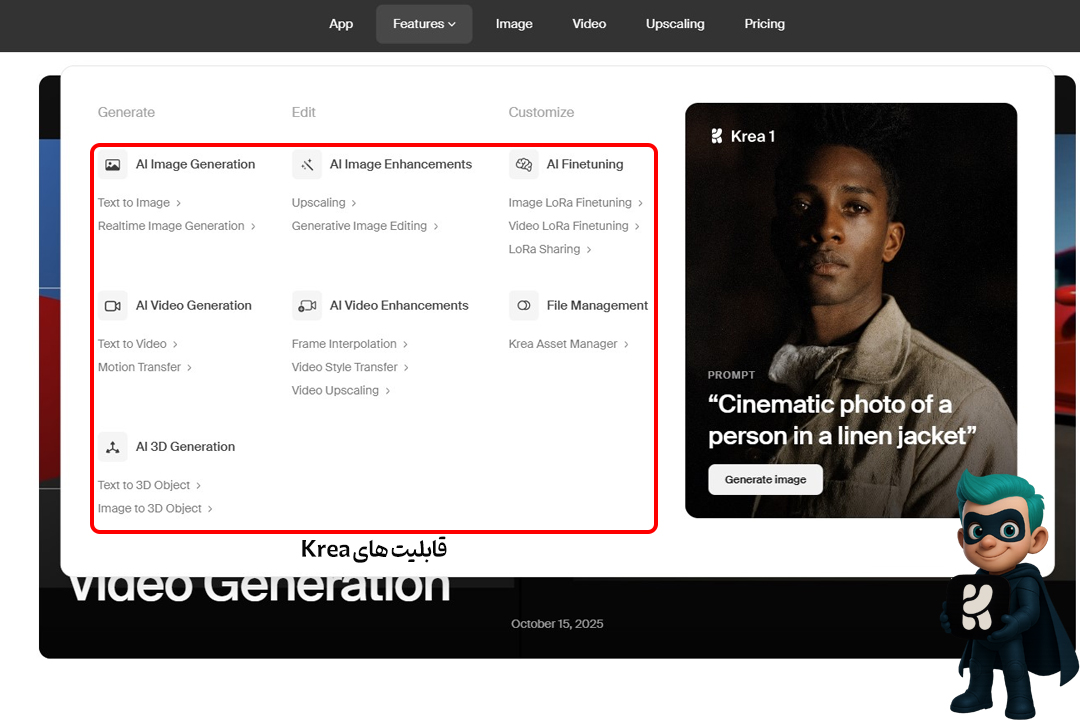This screenshot has width=1080, height=720.
Task: Select Video in the top navigation
Action: coord(589,23)
